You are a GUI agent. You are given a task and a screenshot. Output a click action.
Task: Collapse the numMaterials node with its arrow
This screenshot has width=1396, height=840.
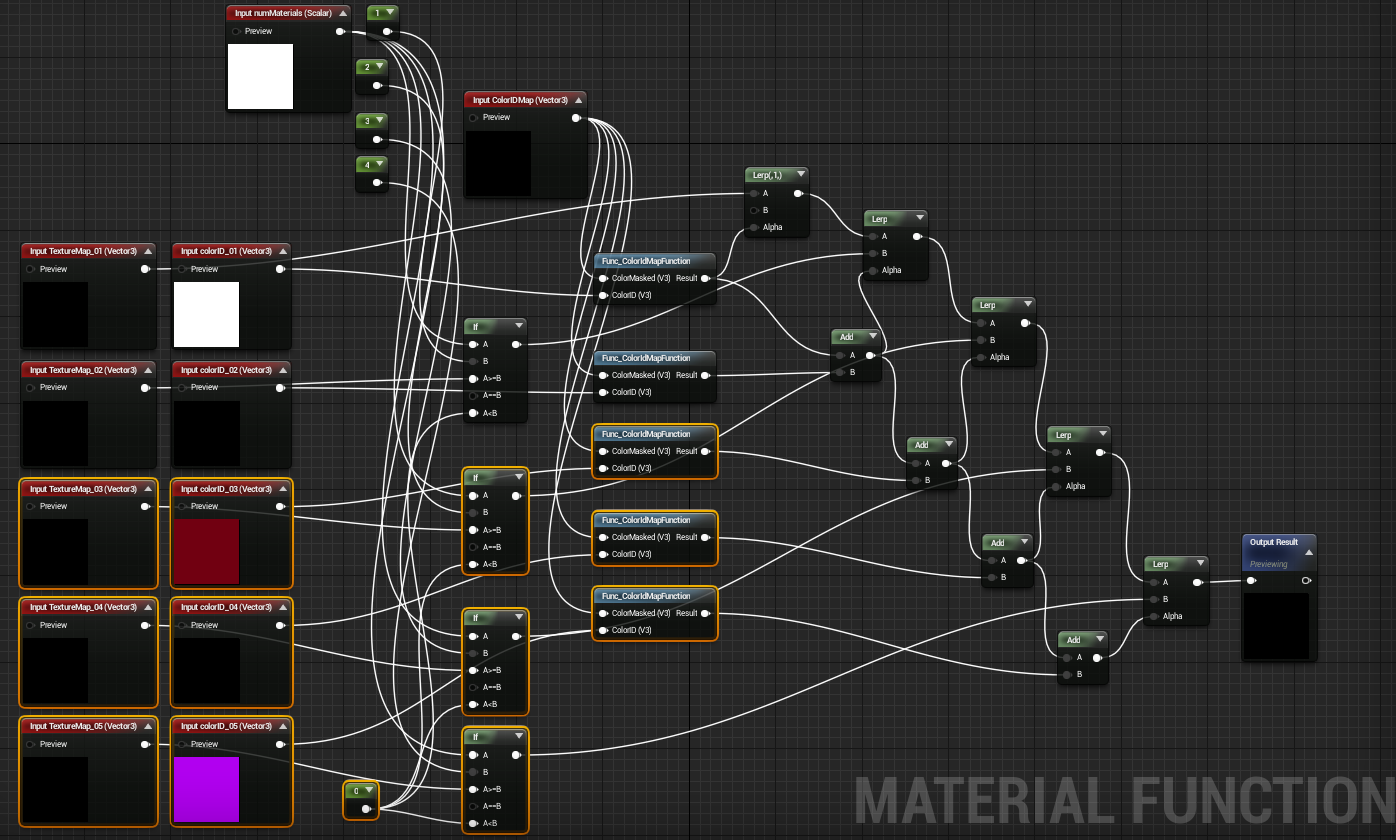343,14
